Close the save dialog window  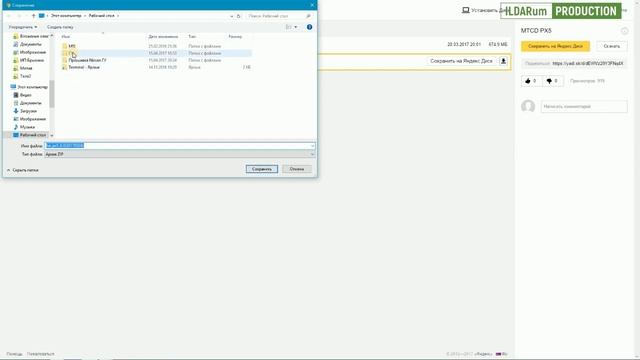pos(312,5)
